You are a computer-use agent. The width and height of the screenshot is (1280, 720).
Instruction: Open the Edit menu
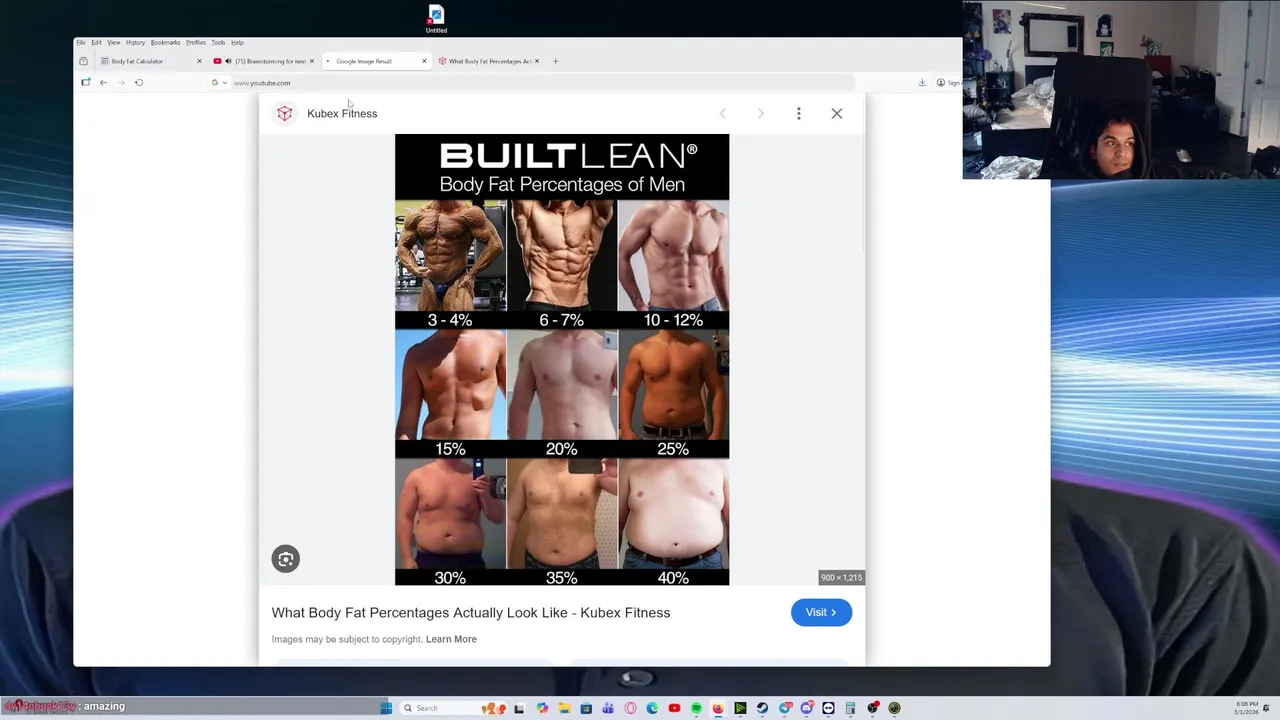[96, 43]
